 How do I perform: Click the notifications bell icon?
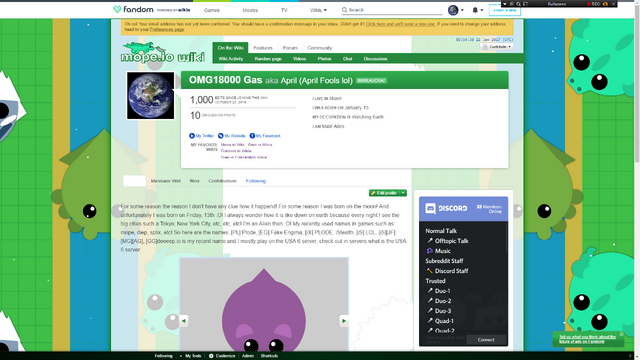pos(475,10)
